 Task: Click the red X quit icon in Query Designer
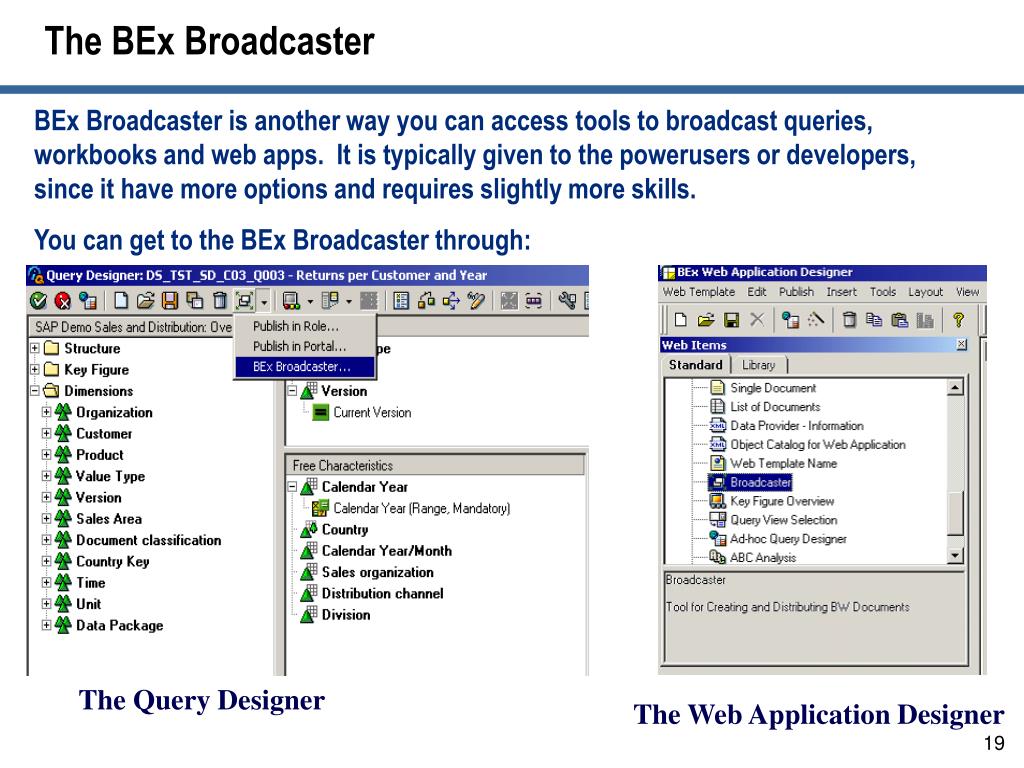pos(63,300)
